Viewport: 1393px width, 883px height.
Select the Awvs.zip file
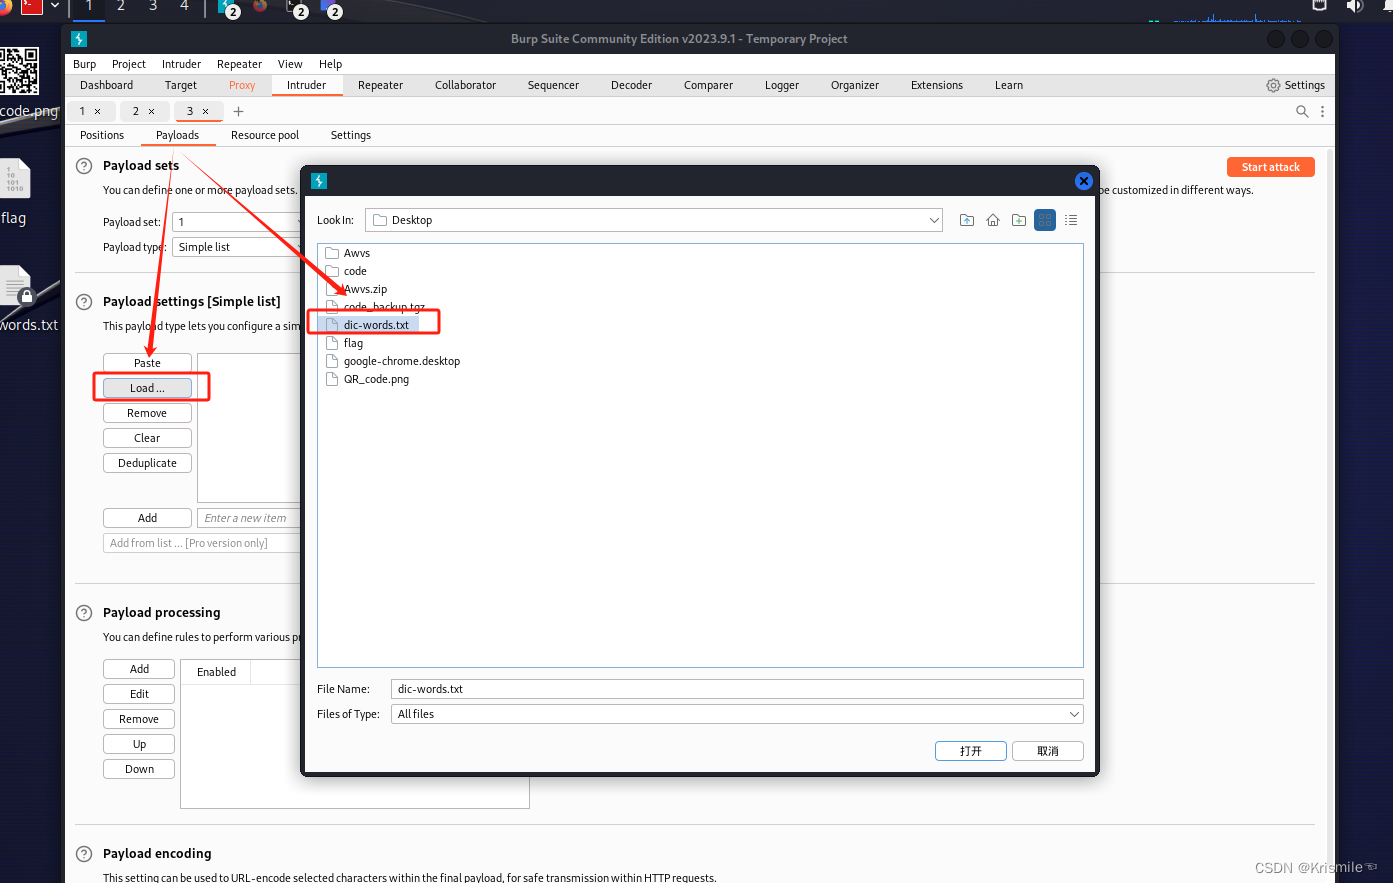[356, 289]
